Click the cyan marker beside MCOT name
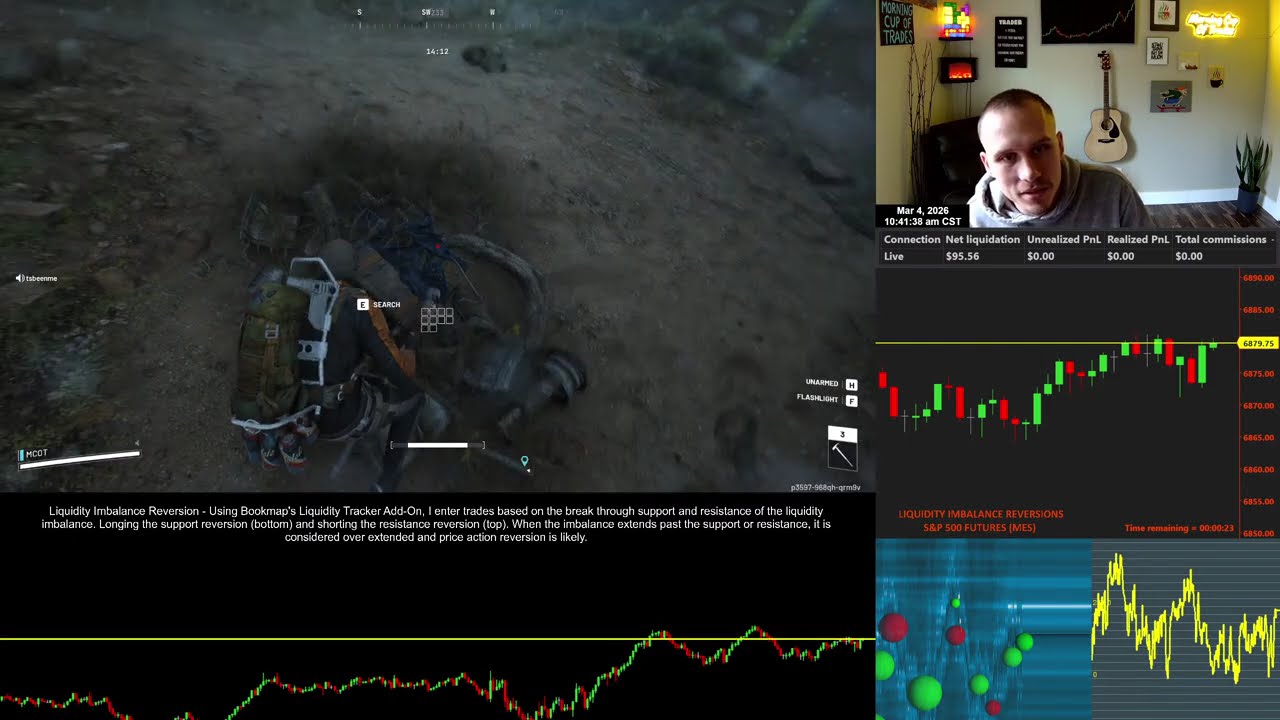1280x720 pixels. [21, 455]
